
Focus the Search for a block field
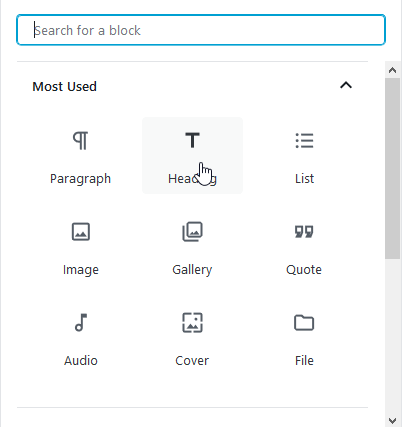tap(201, 30)
